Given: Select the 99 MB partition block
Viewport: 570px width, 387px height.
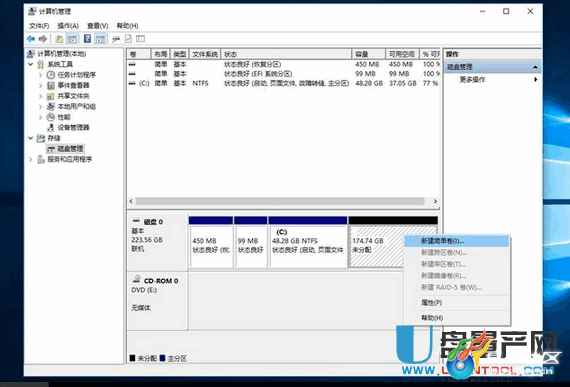Looking at the screenshot, I should (x=251, y=242).
